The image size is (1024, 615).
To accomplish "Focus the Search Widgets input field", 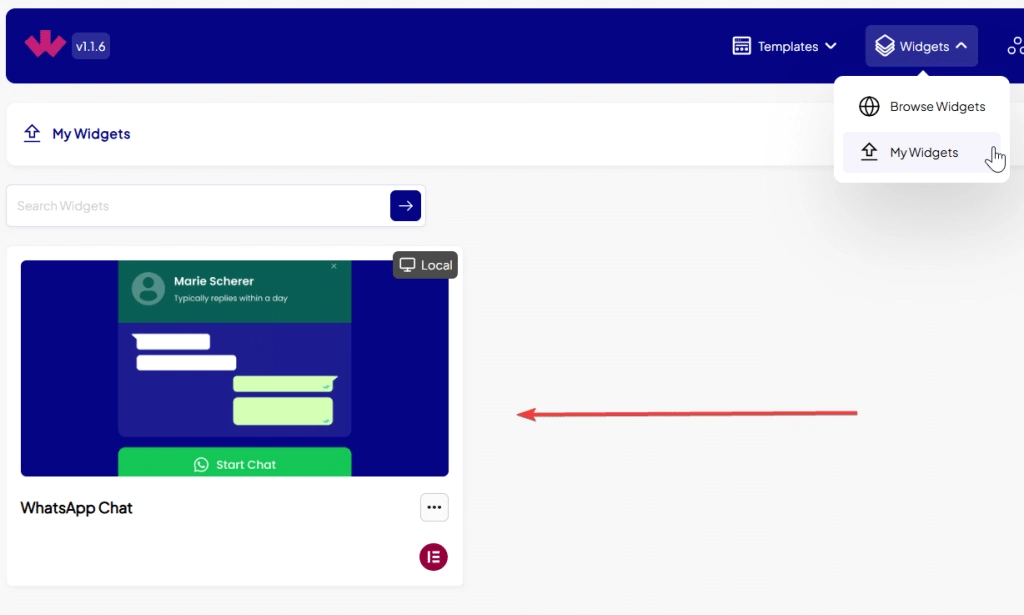I will tap(198, 206).
